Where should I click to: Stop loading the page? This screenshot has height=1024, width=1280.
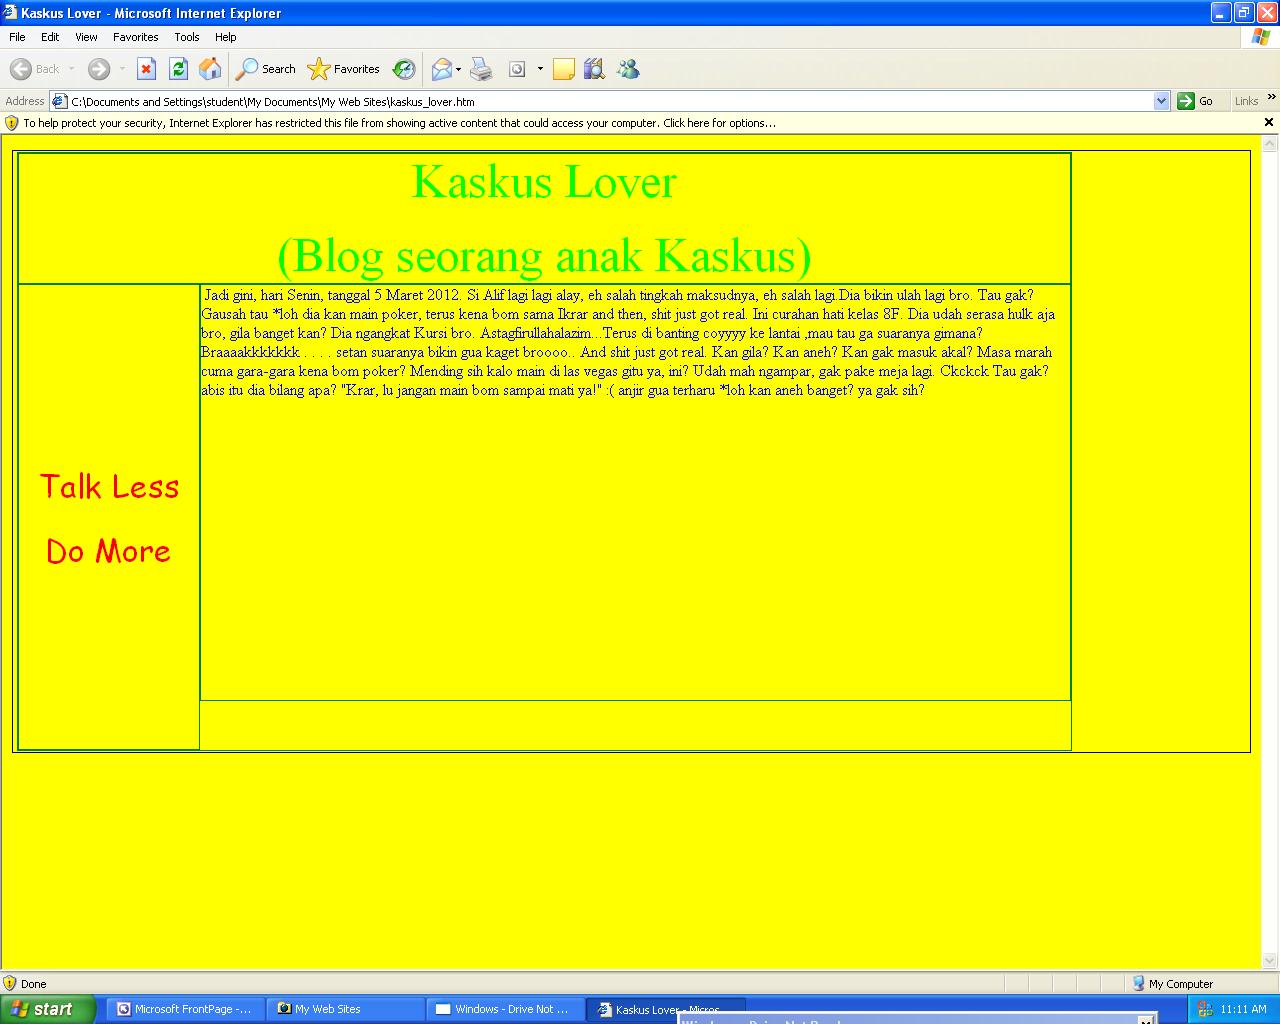(146, 69)
